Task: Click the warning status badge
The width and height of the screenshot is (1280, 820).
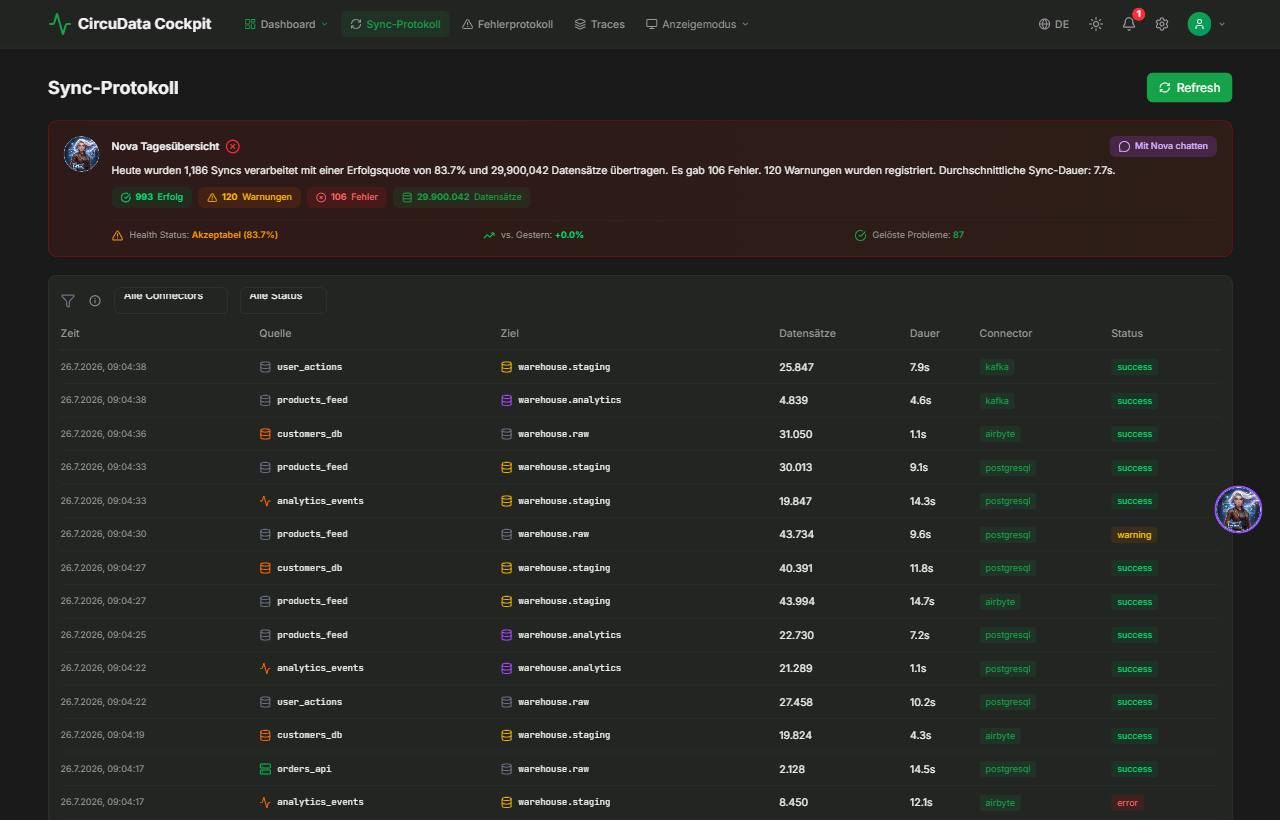Action: (x=1134, y=535)
